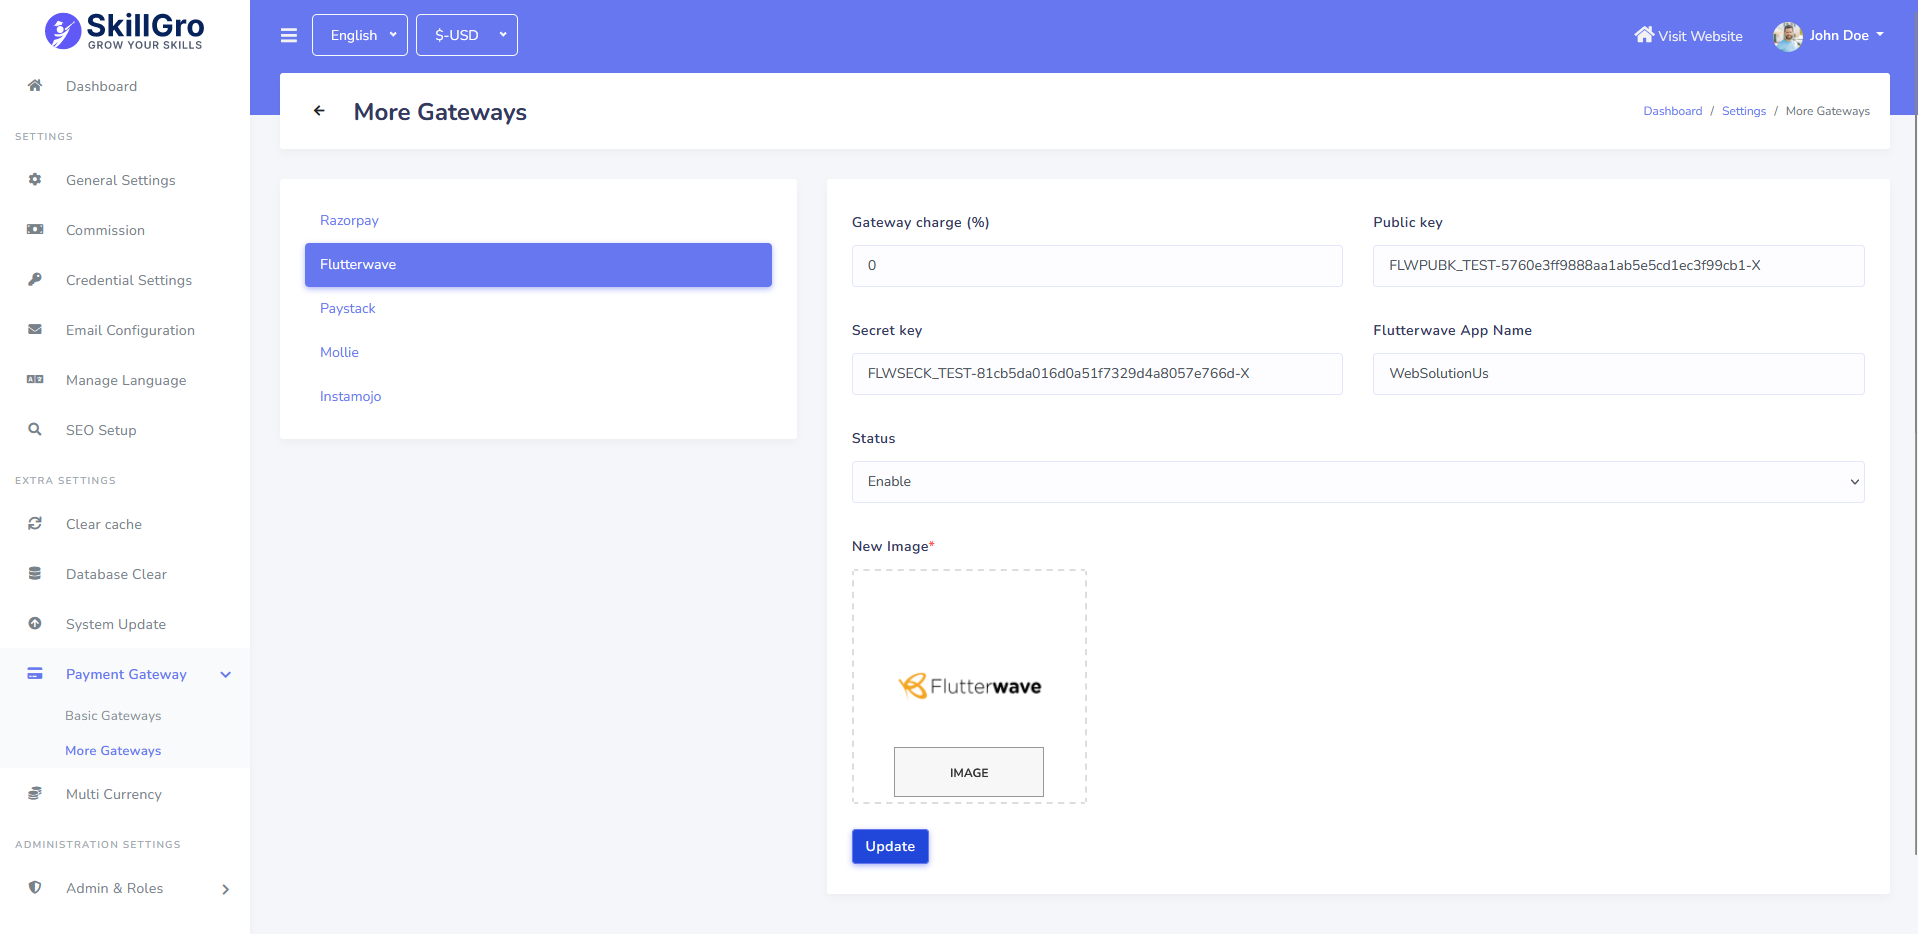Click the SkillGro logo
This screenshot has width=1918, height=934.
tap(125, 31)
